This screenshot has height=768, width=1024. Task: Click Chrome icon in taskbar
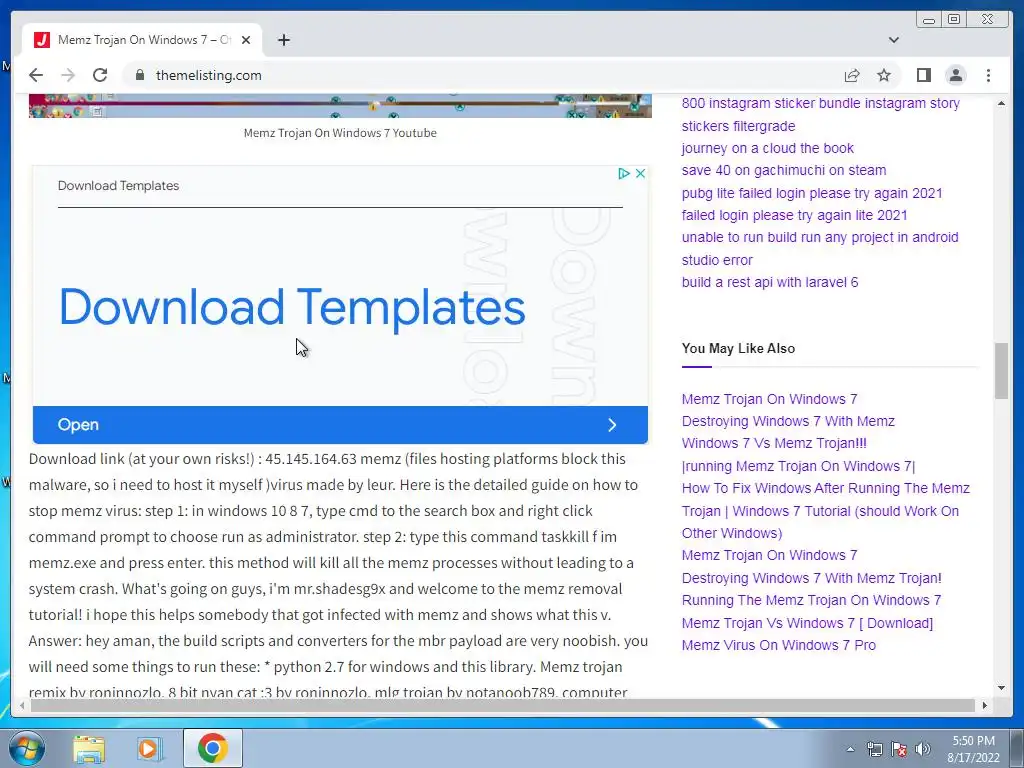(212, 748)
